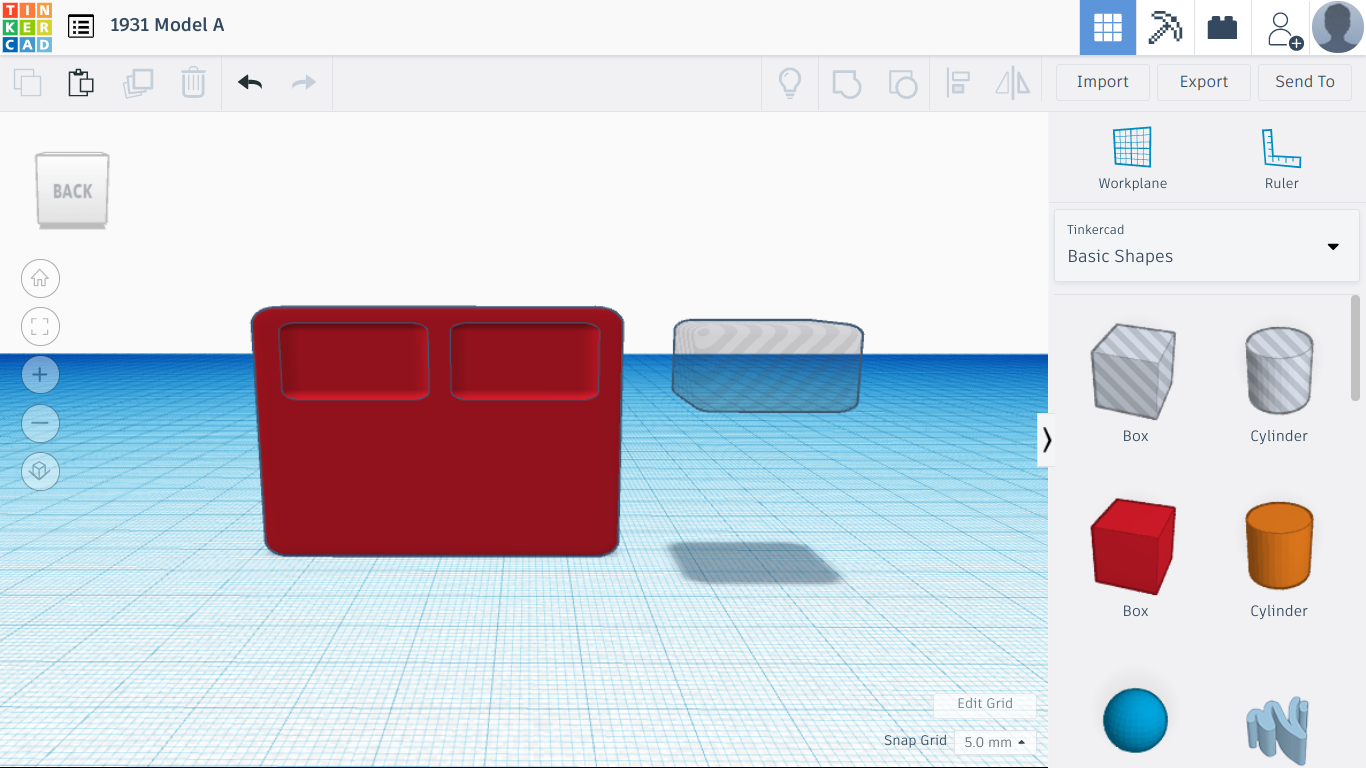The width and height of the screenshot is (1366, 768).
Task: Invite collaborators with the add person icon
Action: tap(1281, 27)
